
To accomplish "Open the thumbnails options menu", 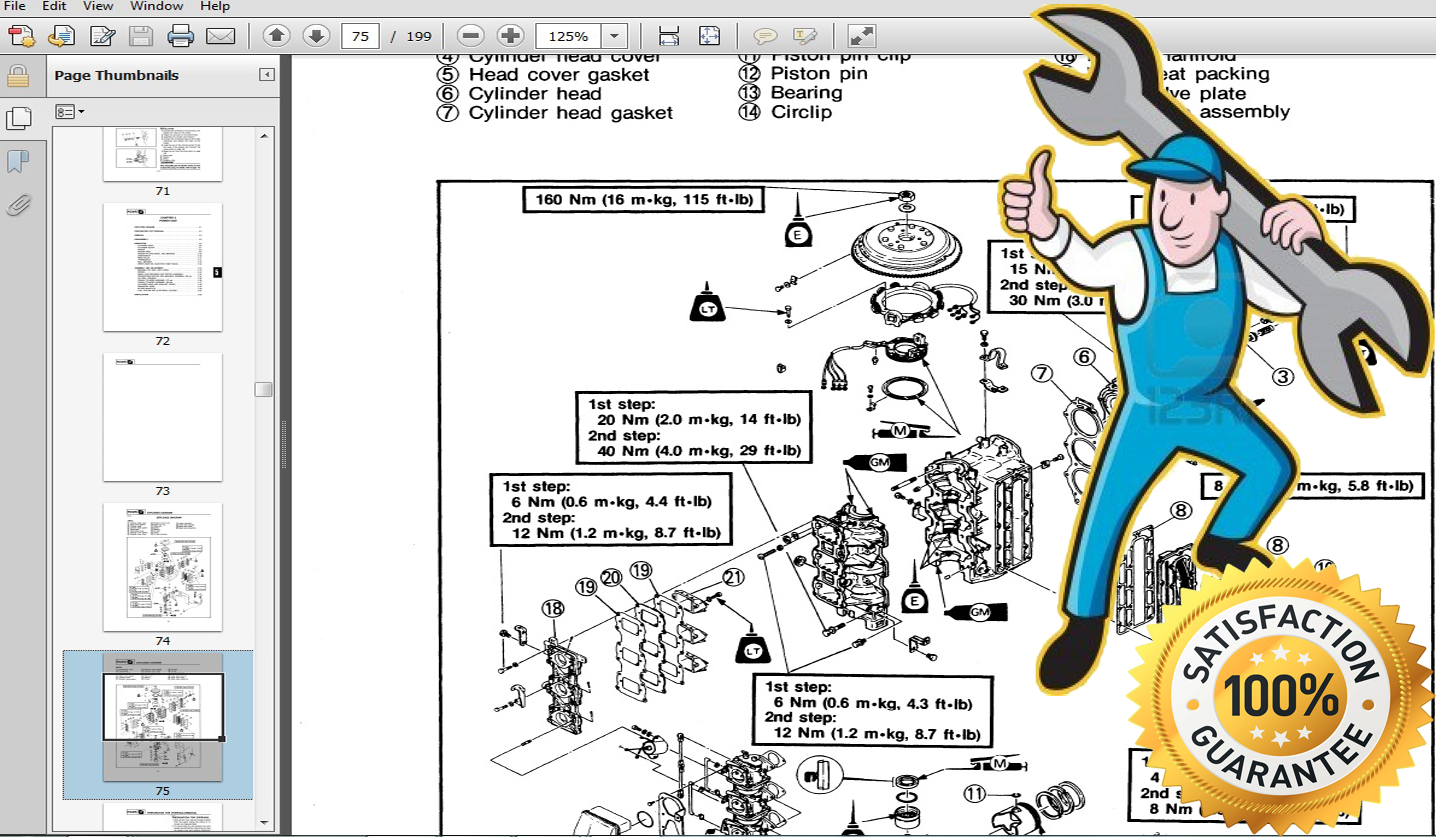I will 68,110.
